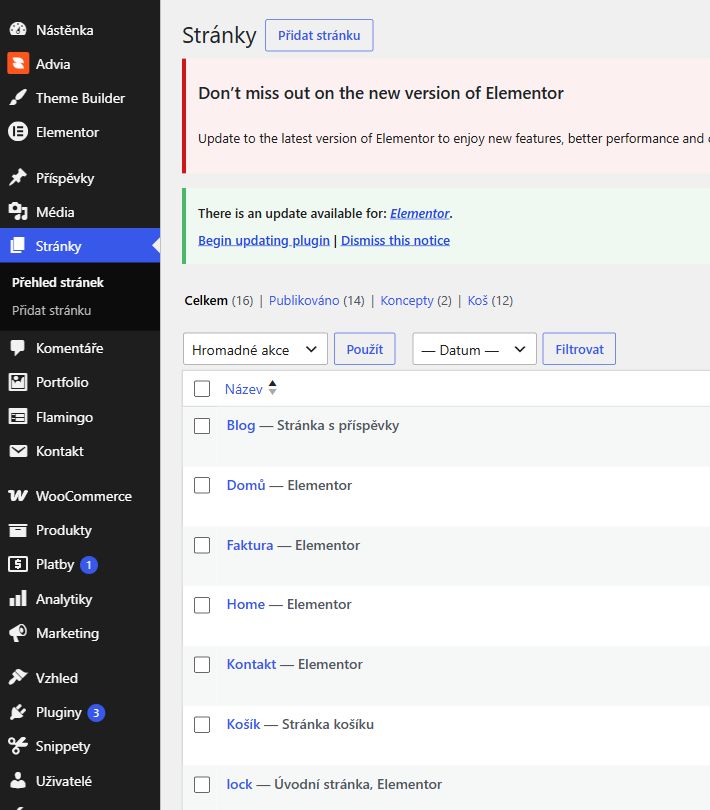Go to the WooCommerce menu label
This screenshot has width=710, height=810.
[x=84, y=496]
